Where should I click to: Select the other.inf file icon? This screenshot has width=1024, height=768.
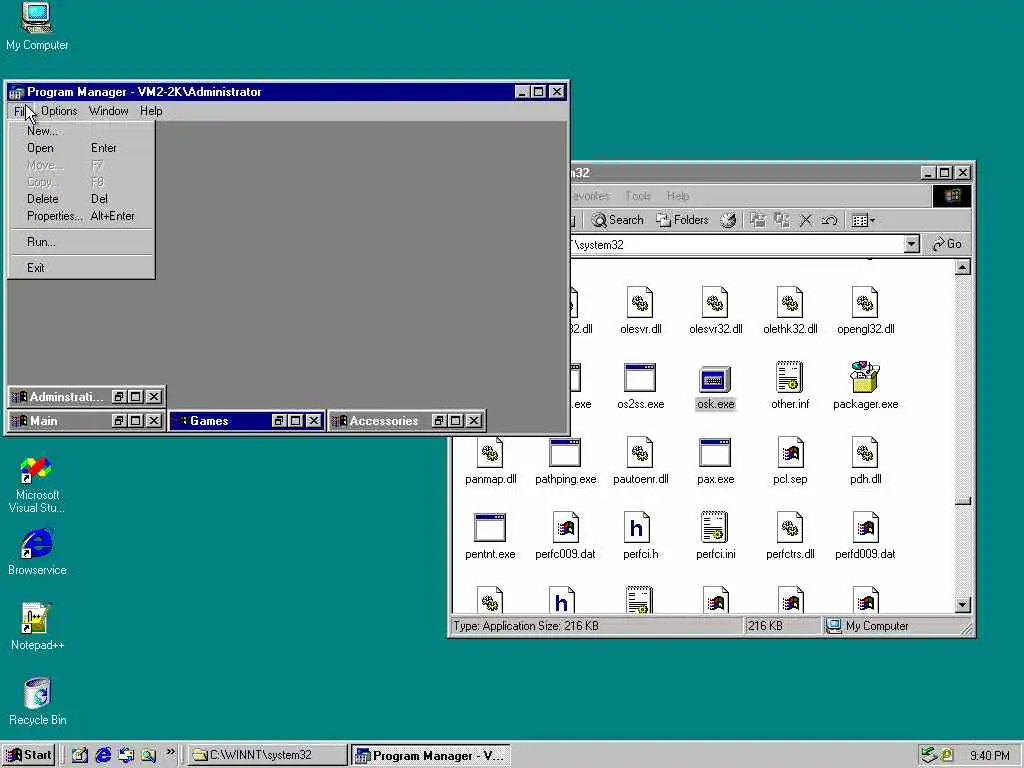coord(790,385)
